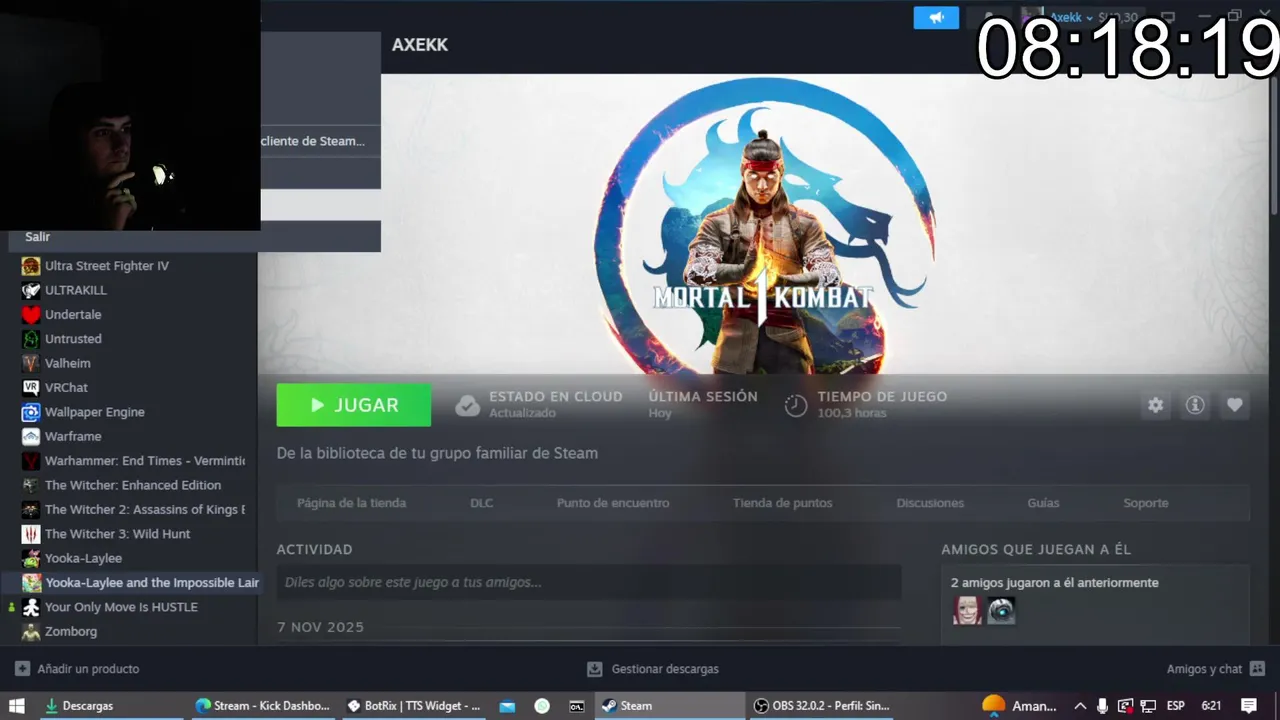1280x720 pixels.
Task: Click activity message input field
Action: coord(589,582)
